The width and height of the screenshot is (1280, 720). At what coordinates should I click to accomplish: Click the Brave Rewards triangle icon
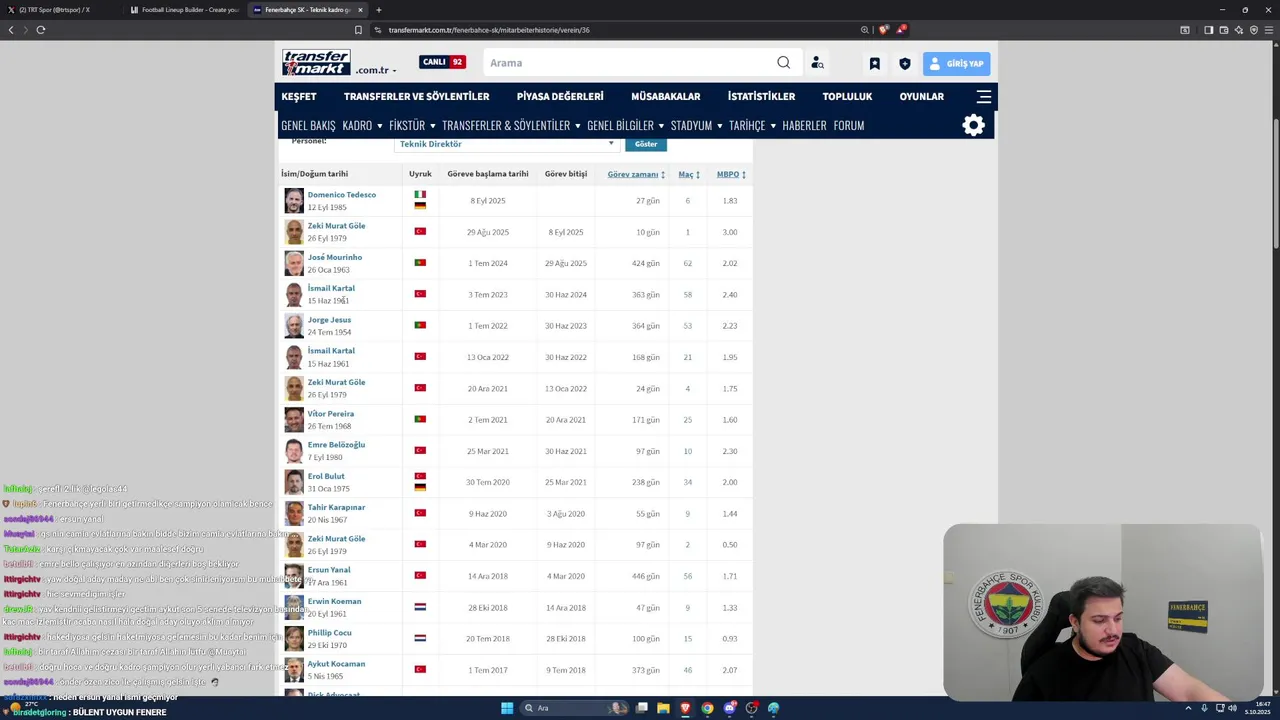click(x=901, y=29)
